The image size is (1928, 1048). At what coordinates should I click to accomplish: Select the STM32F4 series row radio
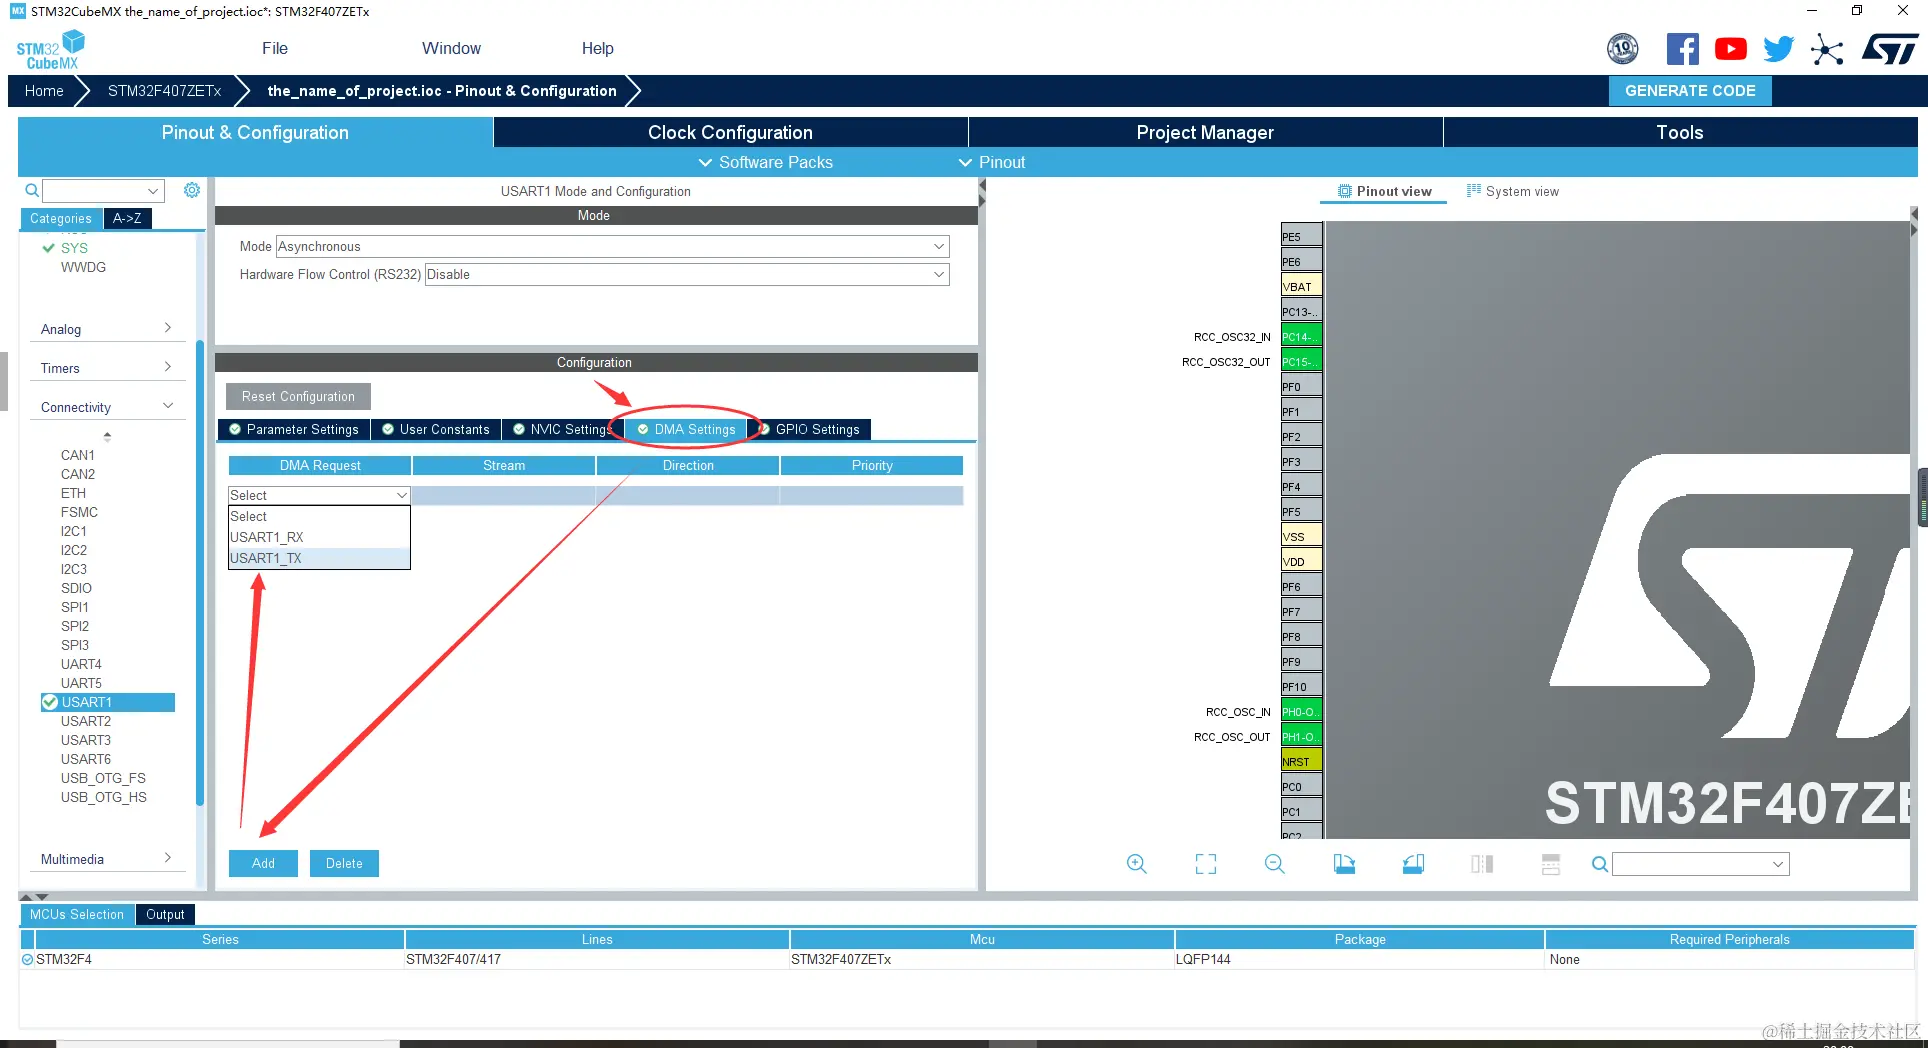pyautogui.click(x=28, y=959)
